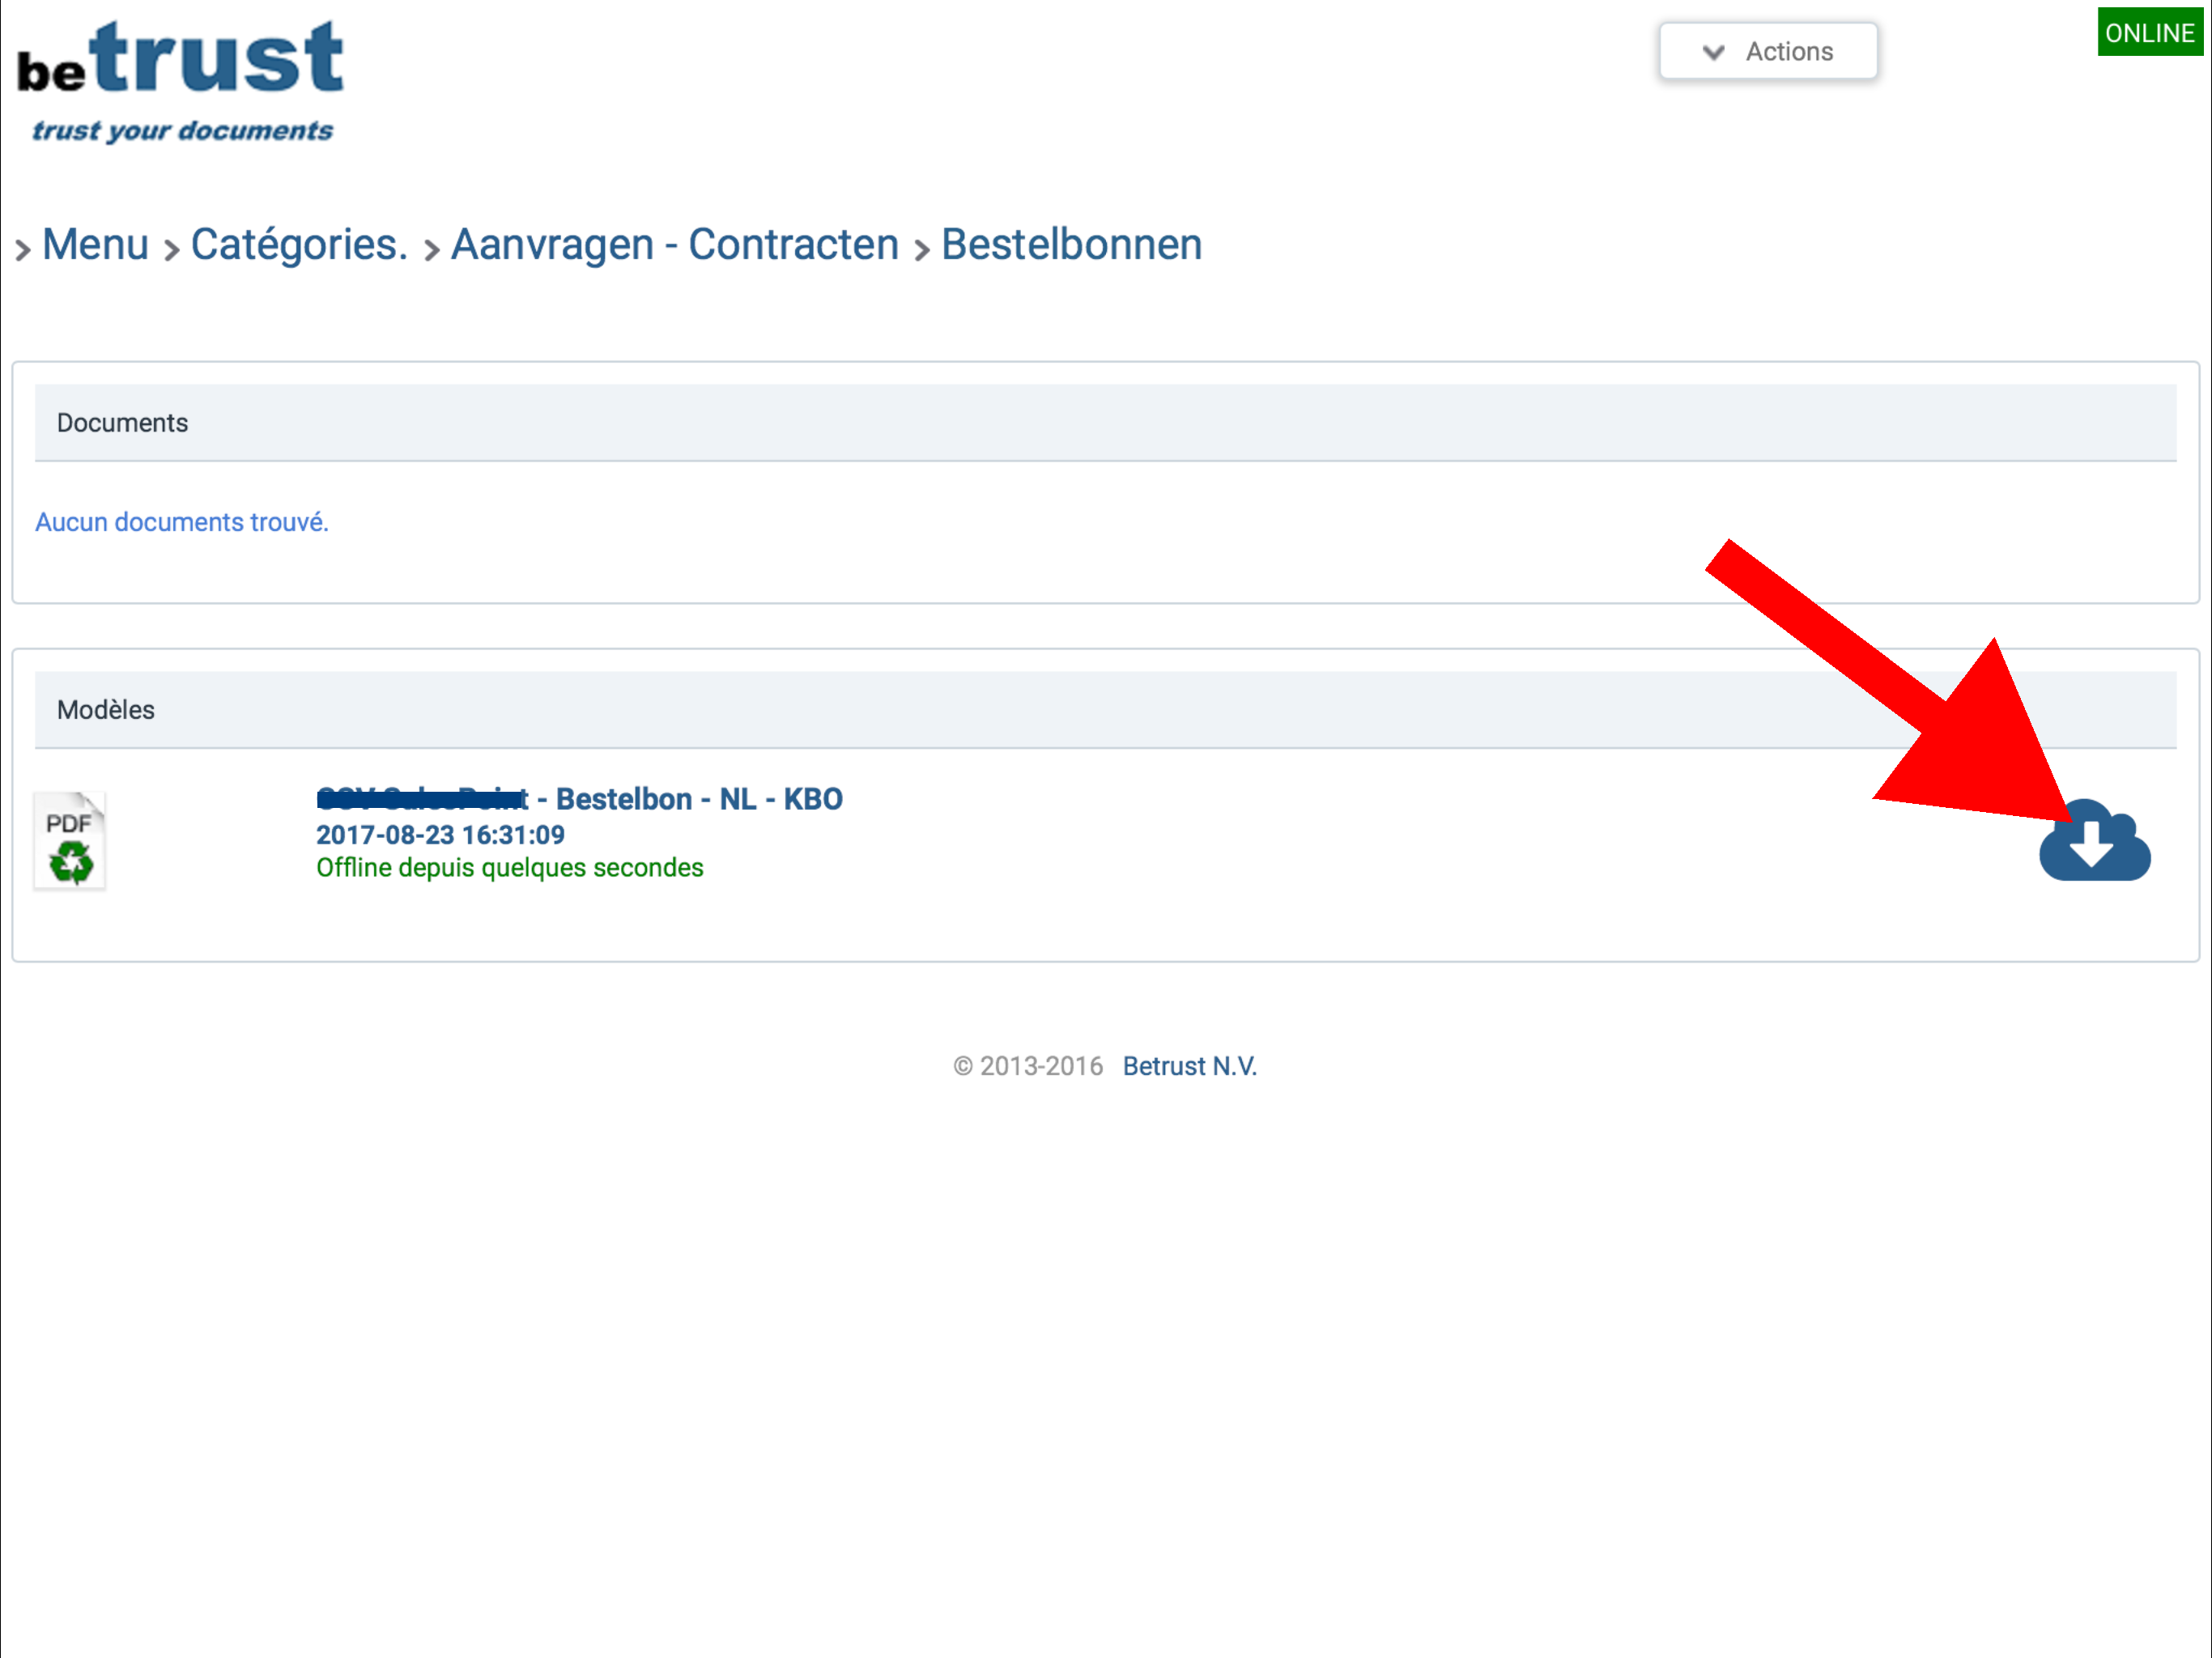
Task: Visit the Betrust N.V. footer link
Action: [x=1189, y=1066]
